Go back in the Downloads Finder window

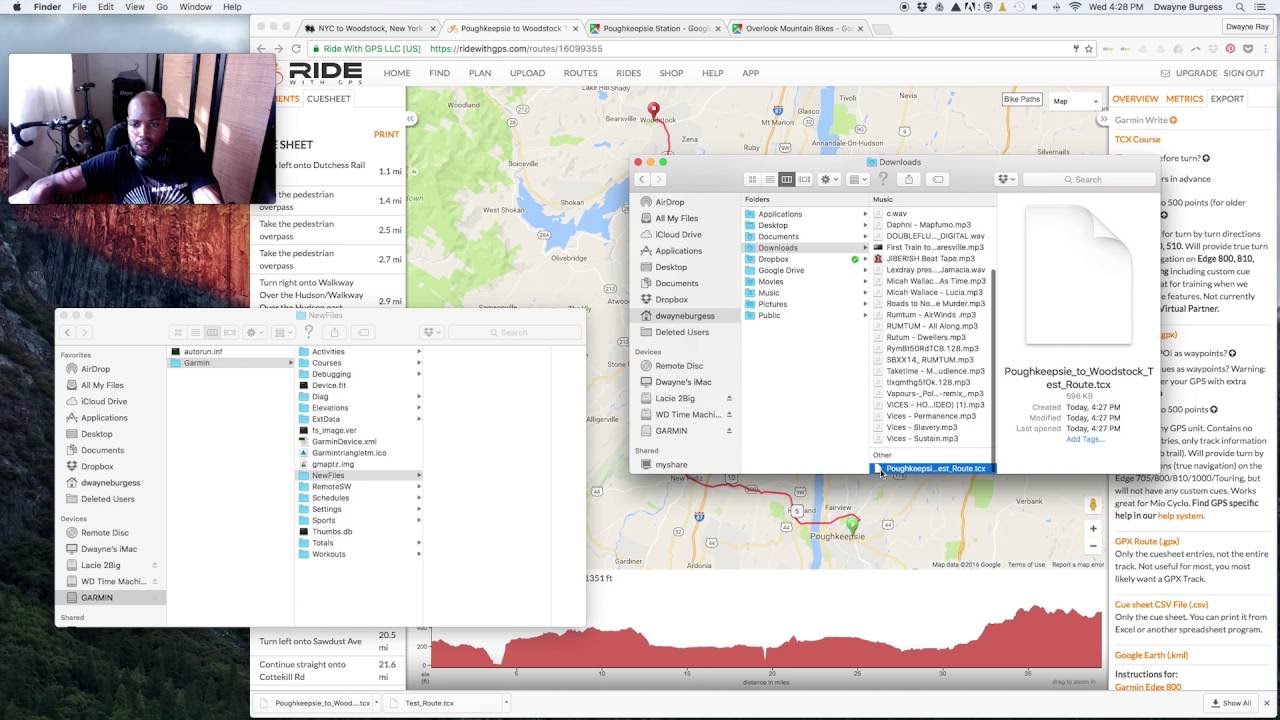point(642,179)
